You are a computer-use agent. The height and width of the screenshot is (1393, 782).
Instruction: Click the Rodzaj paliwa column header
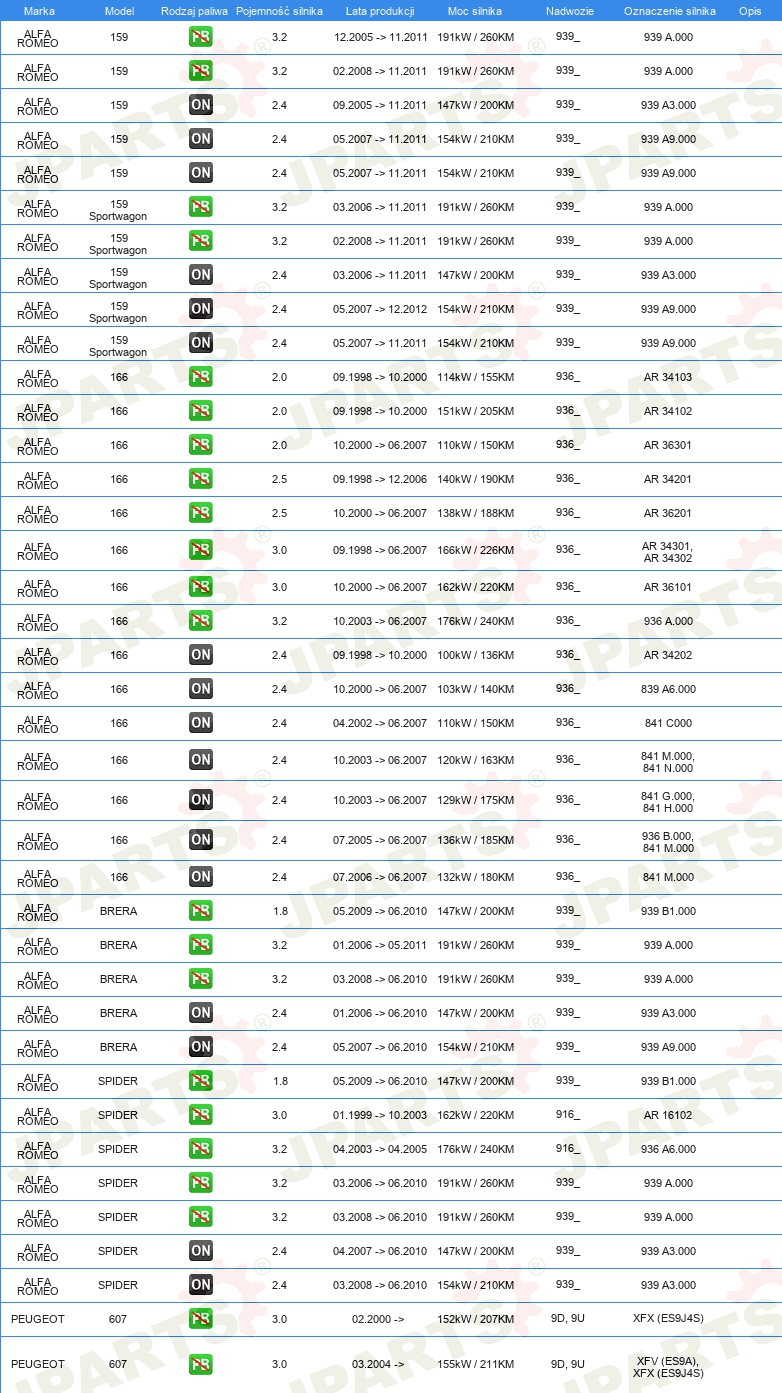coord(194,10)
